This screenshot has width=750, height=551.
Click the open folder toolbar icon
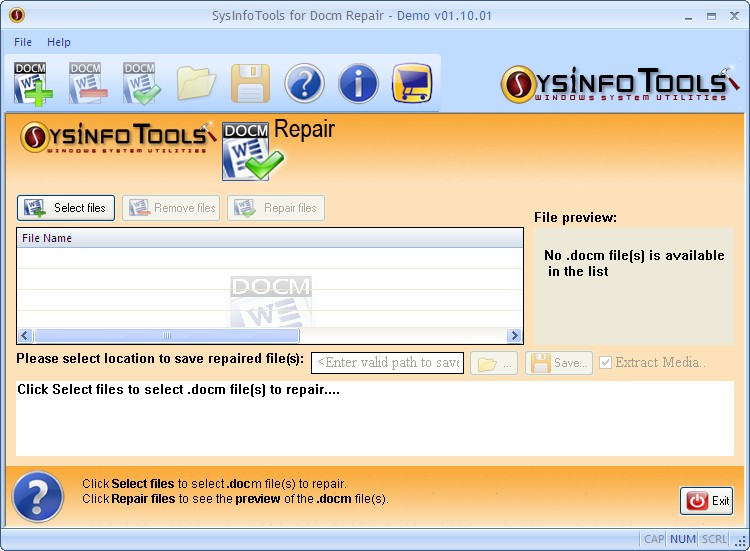click(x=196, y=83)
